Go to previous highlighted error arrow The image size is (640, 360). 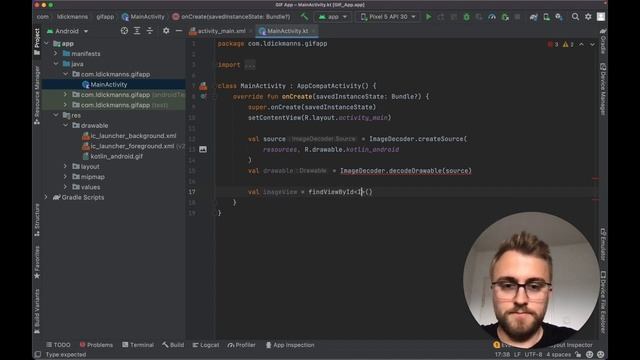pos(581,44)
